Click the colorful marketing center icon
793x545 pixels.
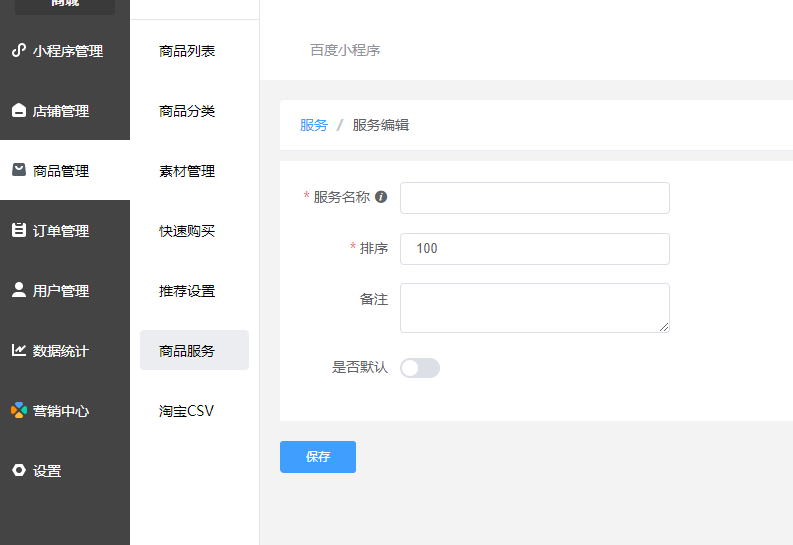click(x=18, y=410)
